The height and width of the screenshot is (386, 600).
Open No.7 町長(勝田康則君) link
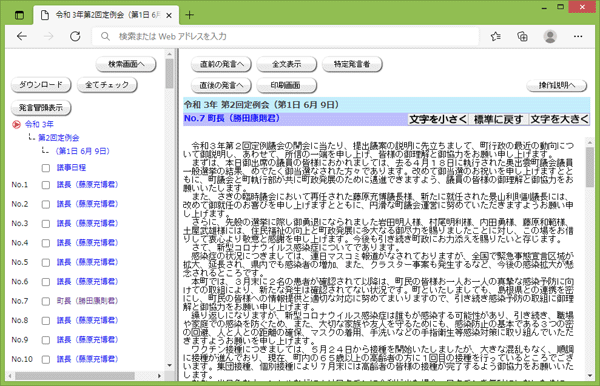pyautogui.click(x=87, y=301)
